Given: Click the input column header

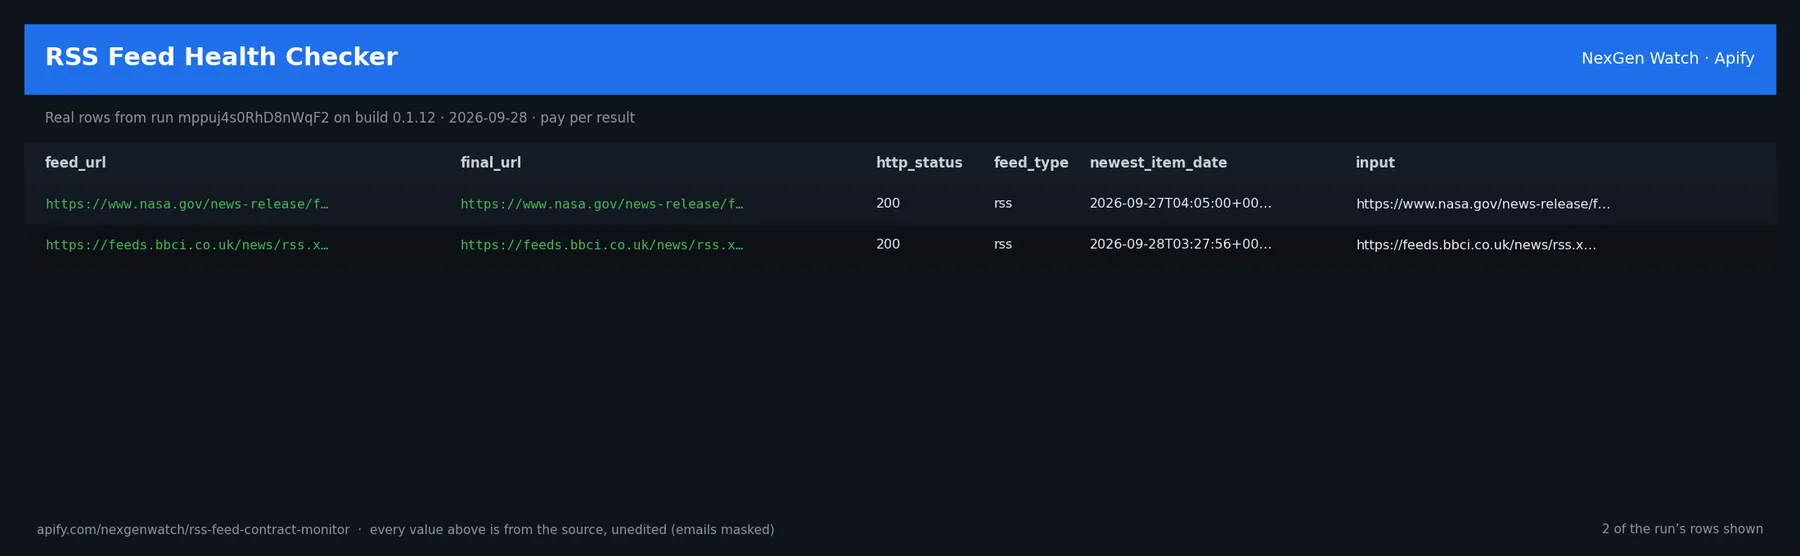Looking at the screenshot, I should pos(1375,163).
